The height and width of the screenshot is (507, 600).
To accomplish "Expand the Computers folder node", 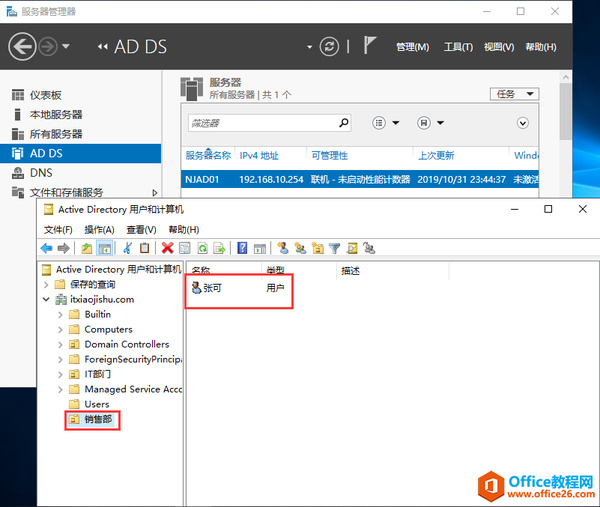I will [60, 329].
